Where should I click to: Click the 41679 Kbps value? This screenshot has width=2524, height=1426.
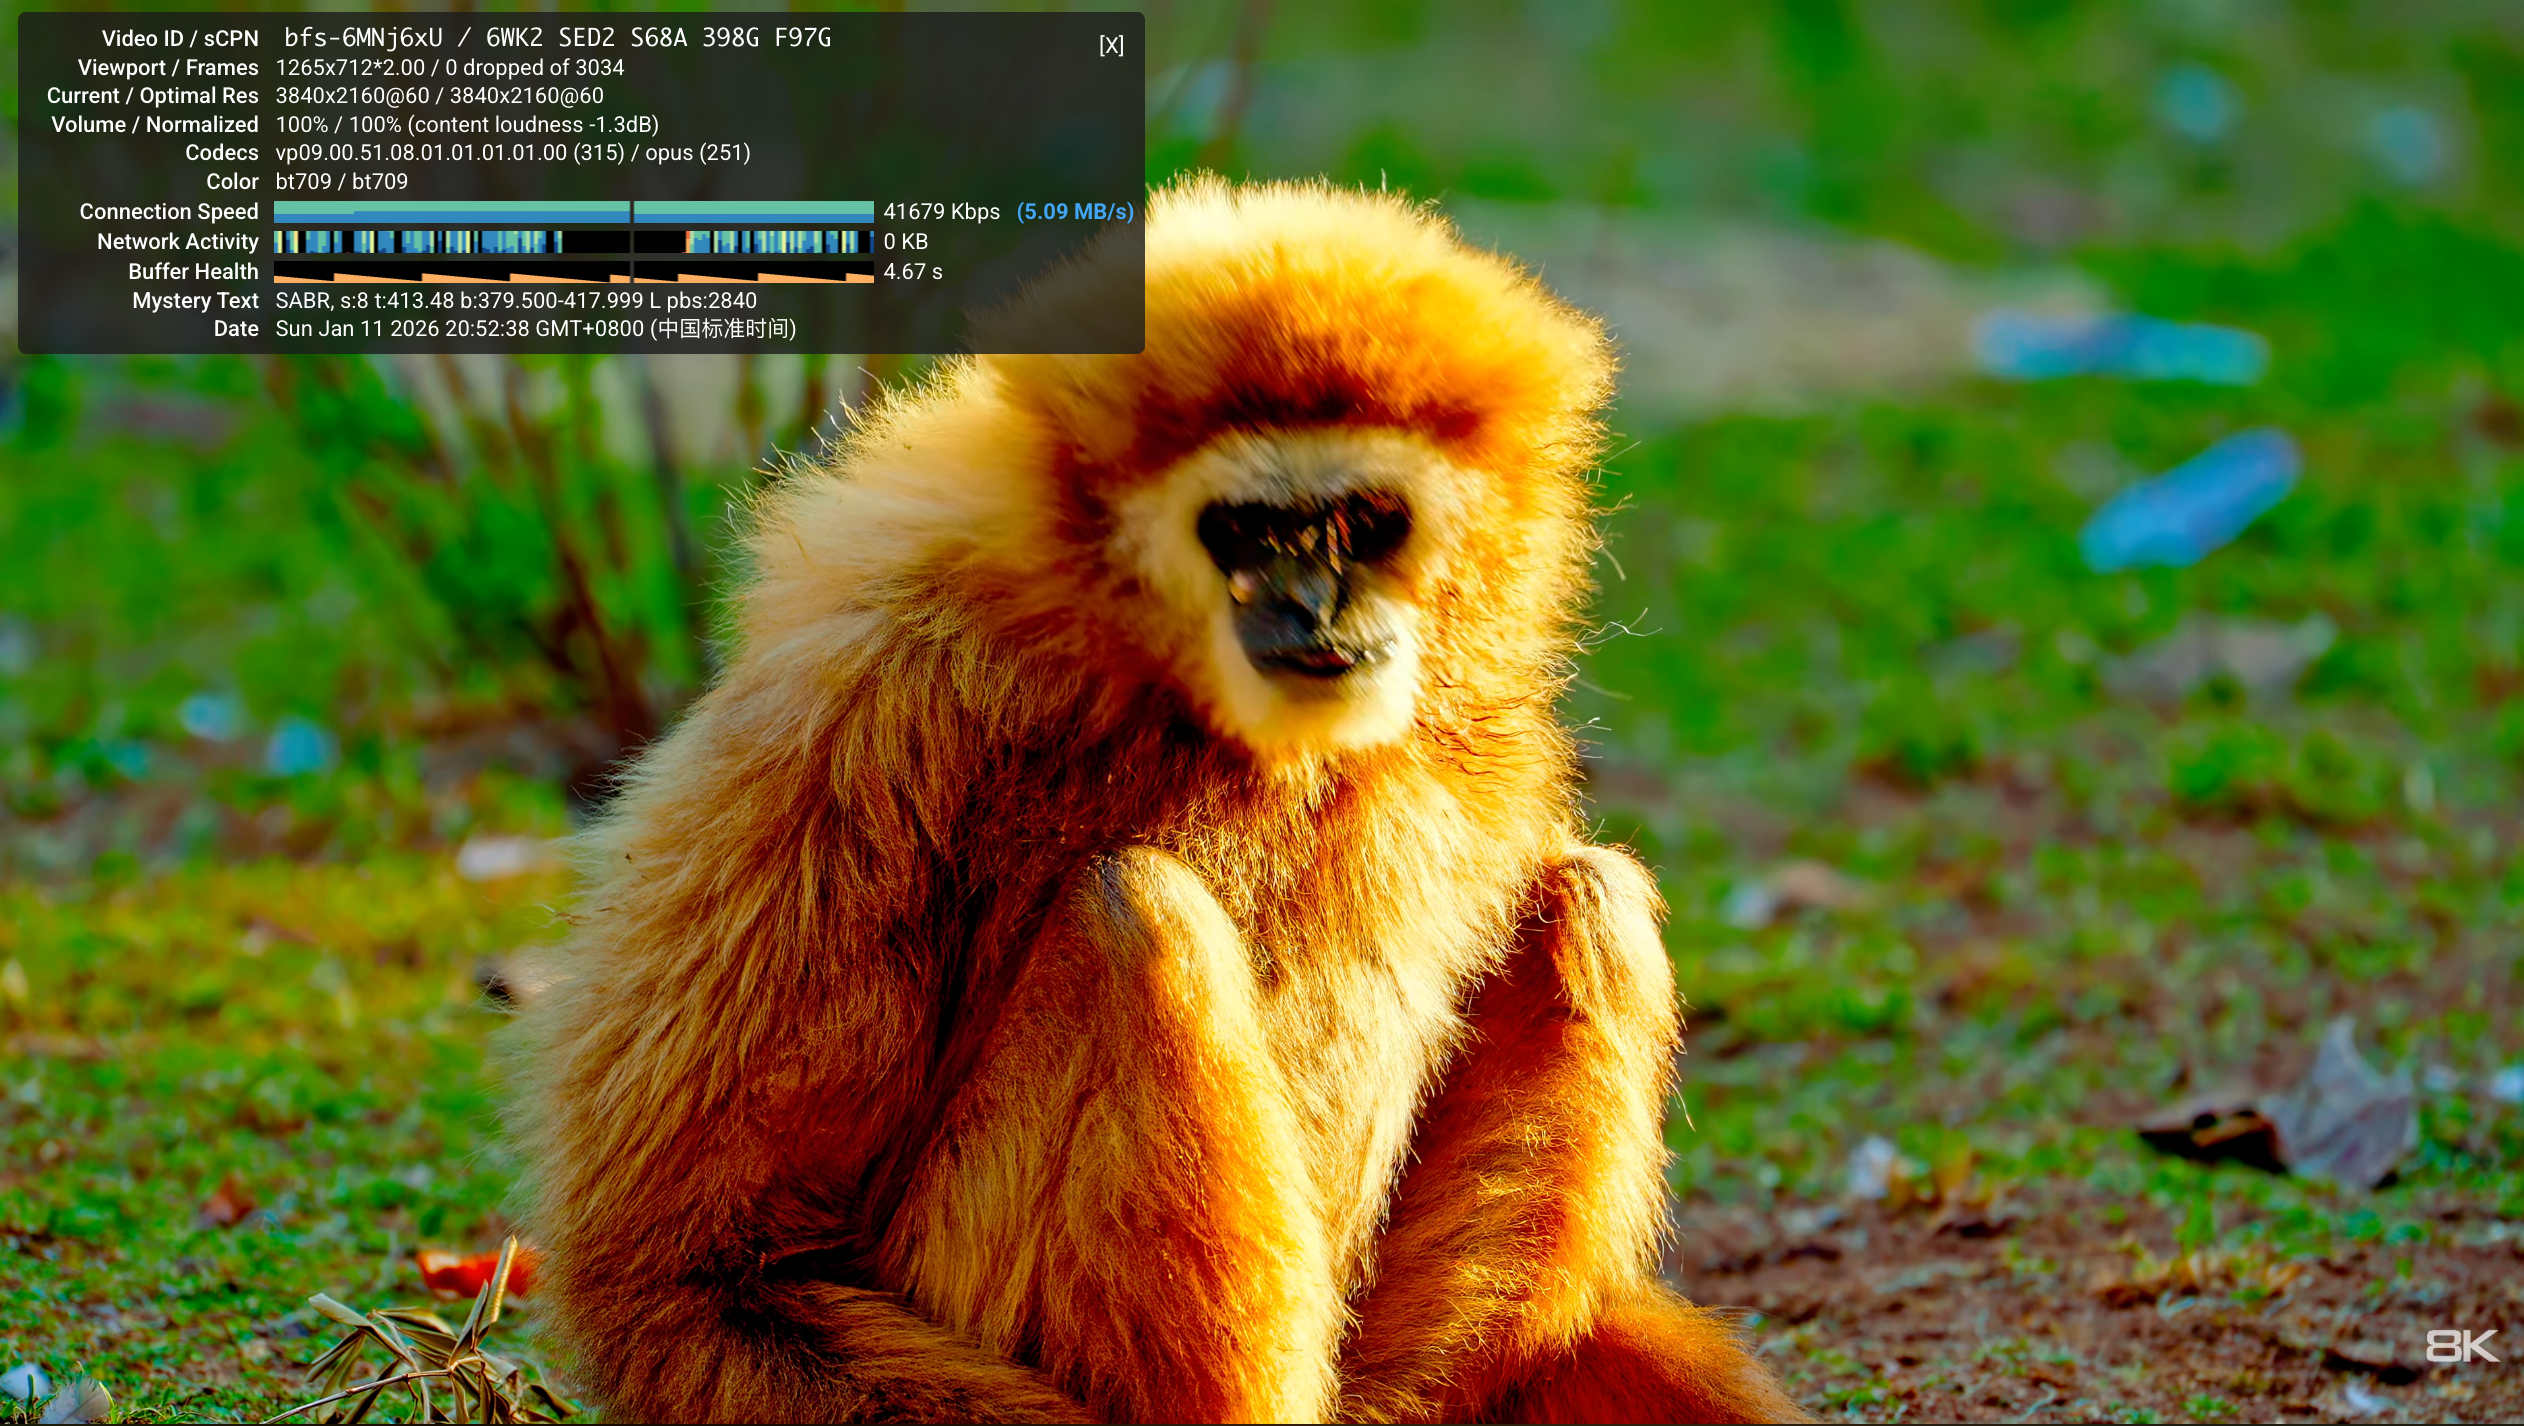941,212
